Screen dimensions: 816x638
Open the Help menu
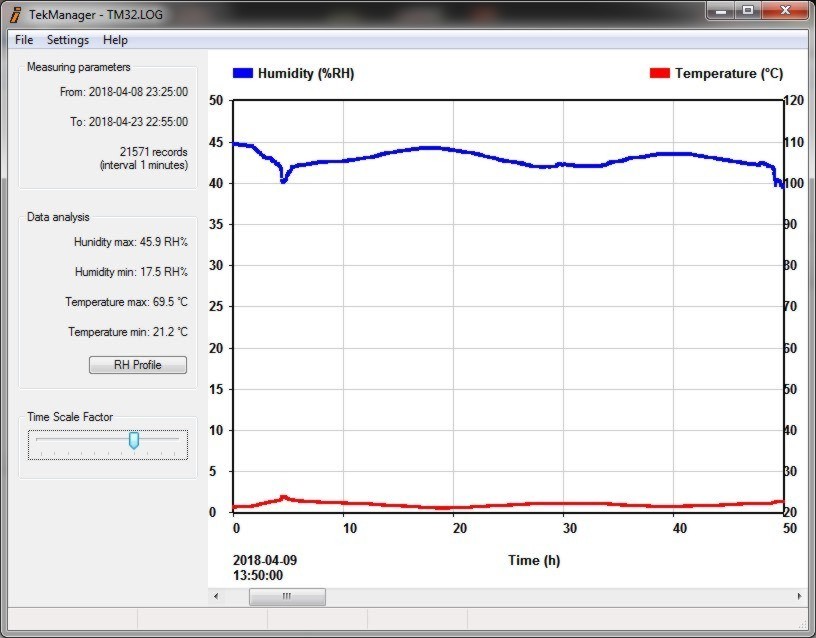point(115,40)
